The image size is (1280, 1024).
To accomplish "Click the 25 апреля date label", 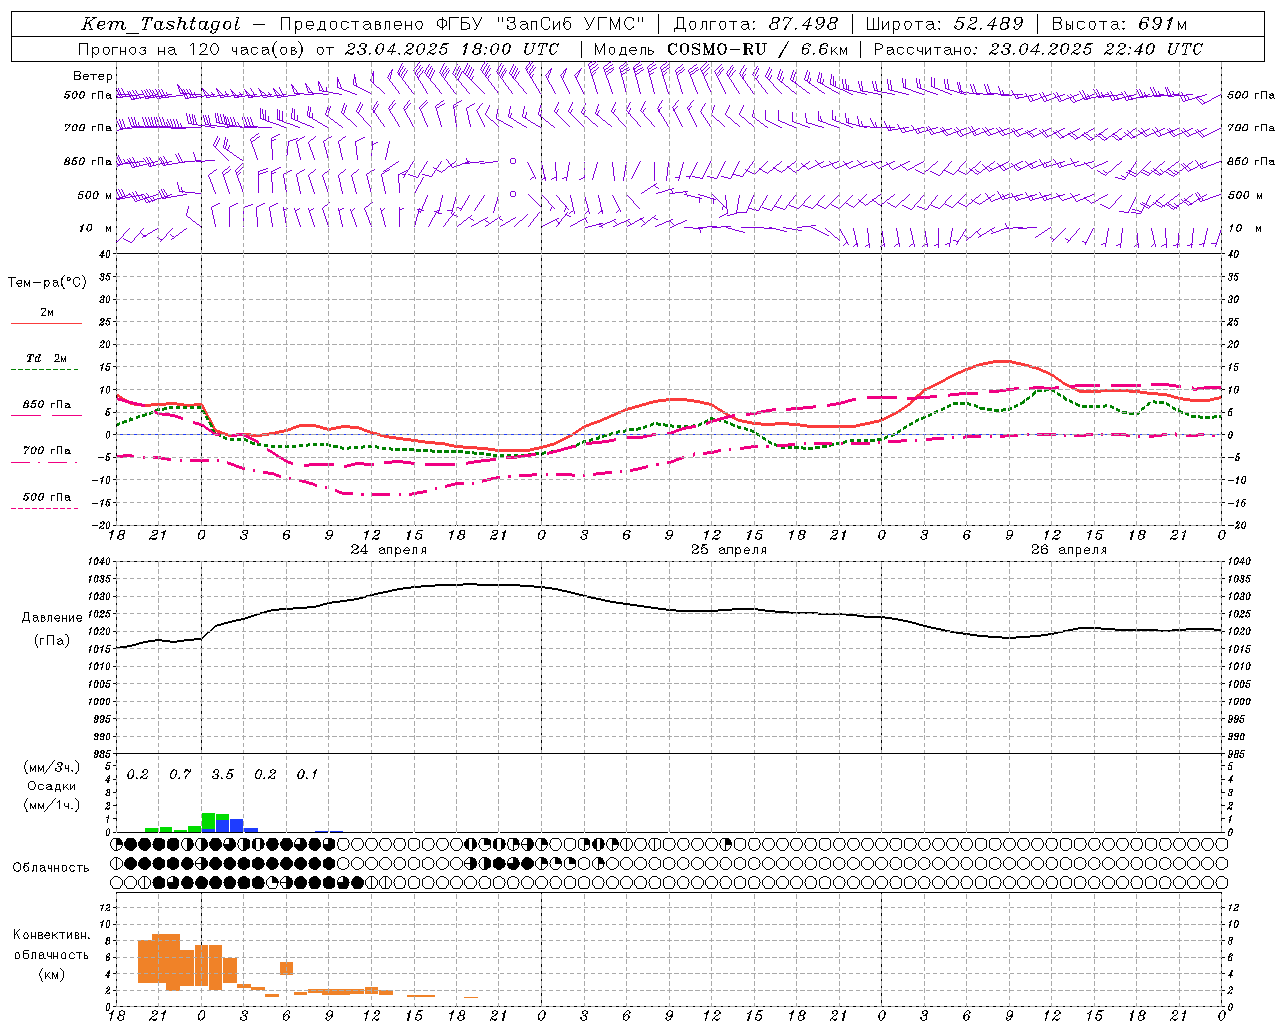I will (x=729, y=550).
